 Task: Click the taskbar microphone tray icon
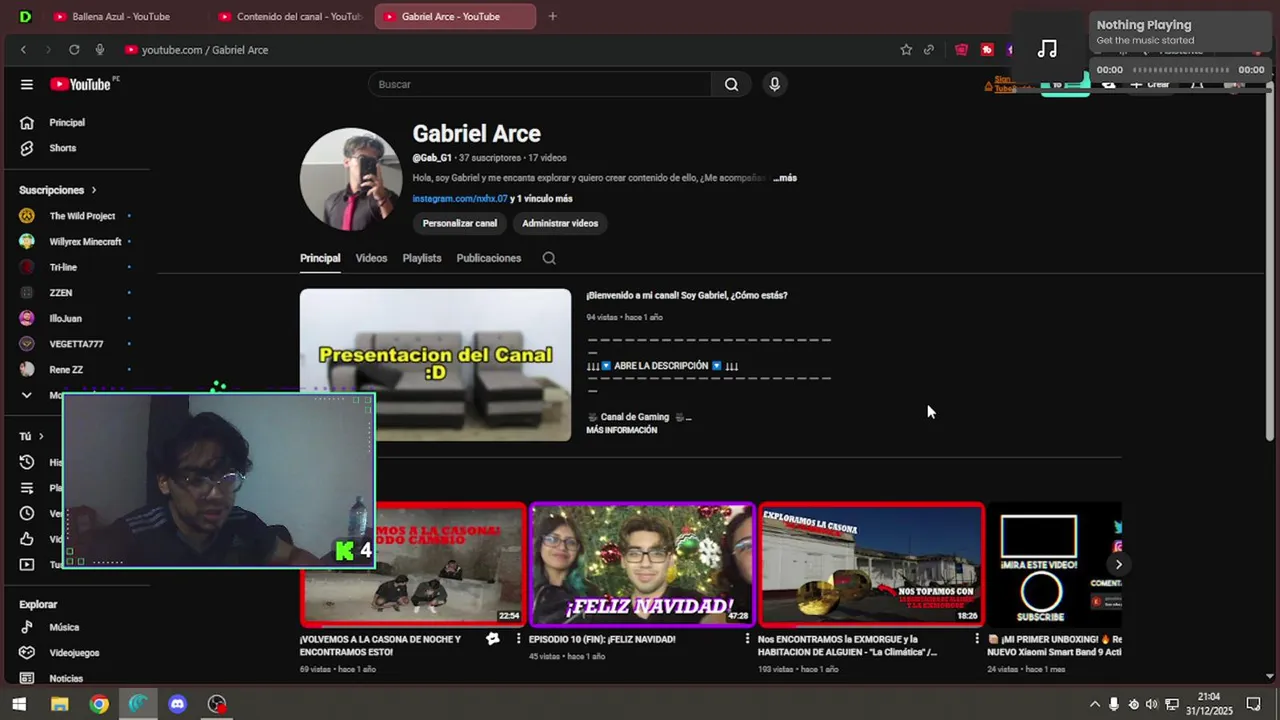tap(1113, 704)
